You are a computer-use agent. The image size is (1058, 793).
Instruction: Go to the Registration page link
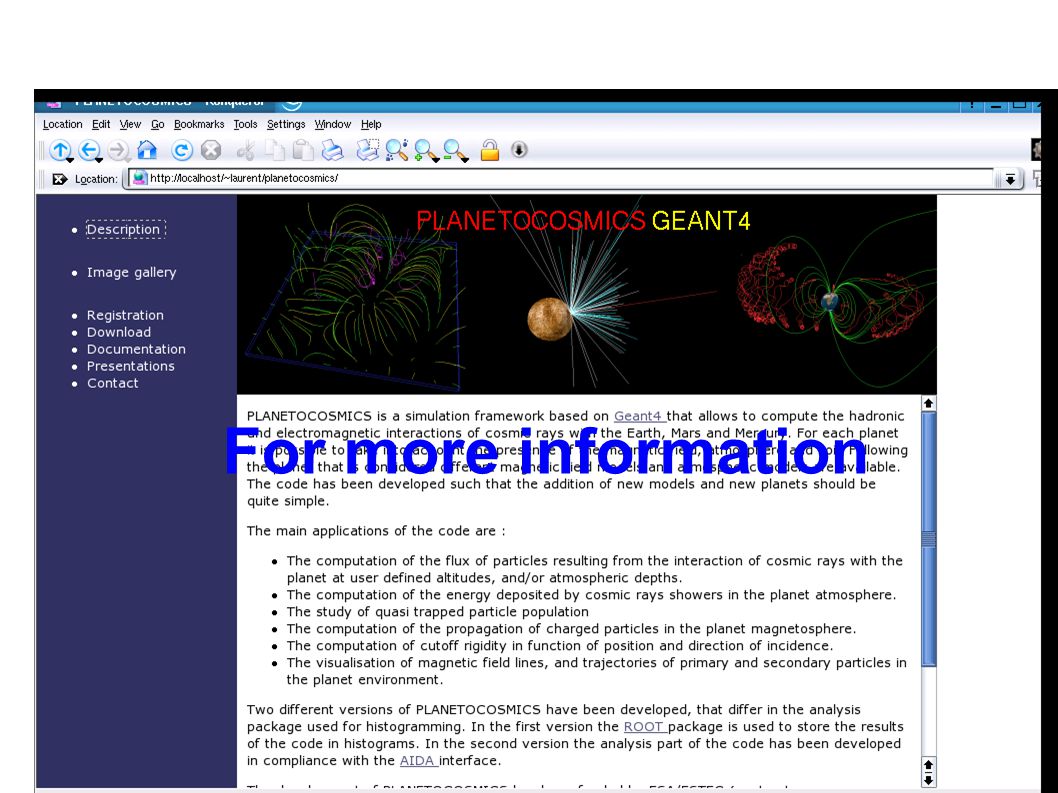point(126,315)
